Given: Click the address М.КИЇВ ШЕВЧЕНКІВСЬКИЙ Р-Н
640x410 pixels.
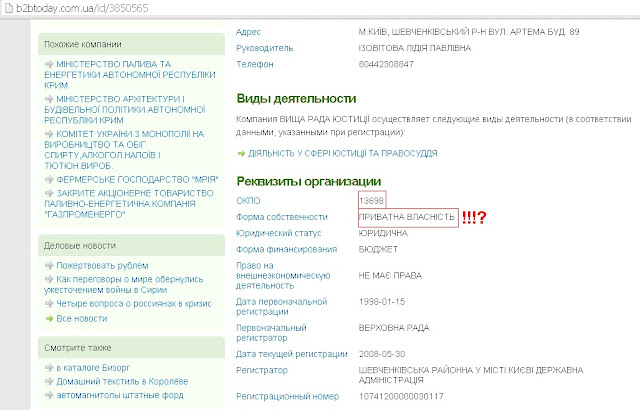Looking at the screenshot, I should 469,32.
